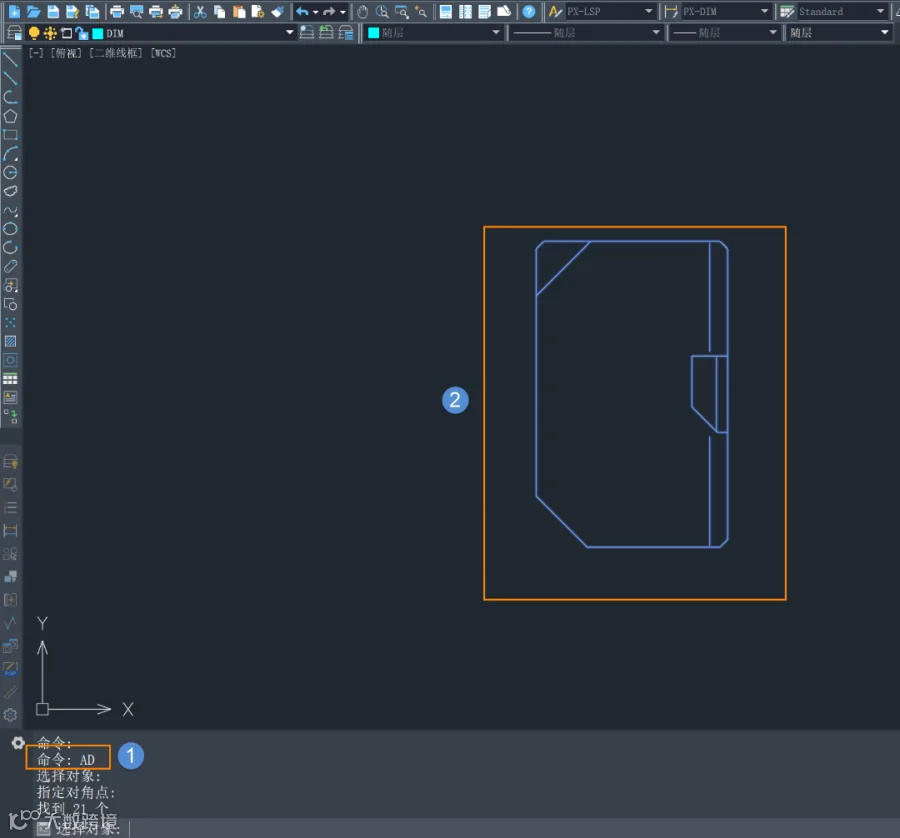The height and width of the screenshot is (838, 900).
Task: Open the DIM layer dropdown list
Action: tap(289, 33)
